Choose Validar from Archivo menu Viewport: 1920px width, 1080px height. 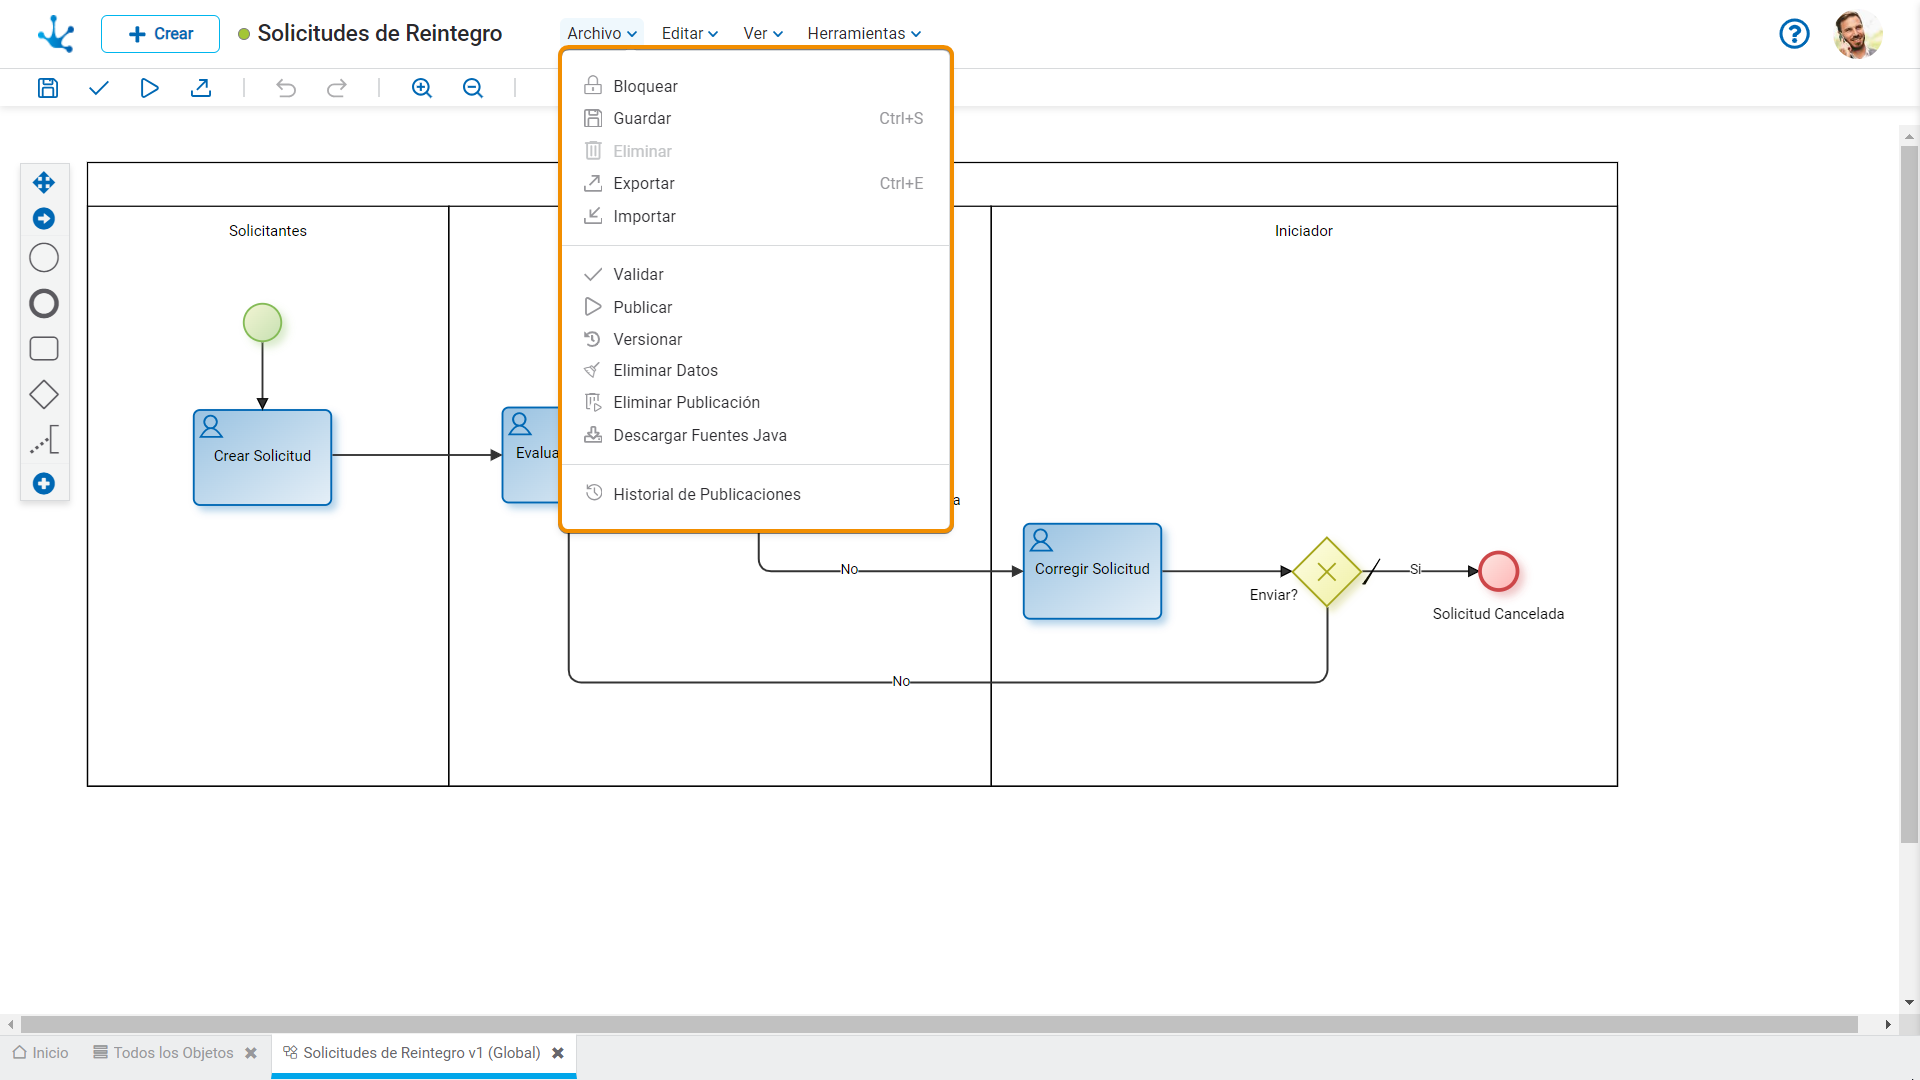tap(755, 274)
